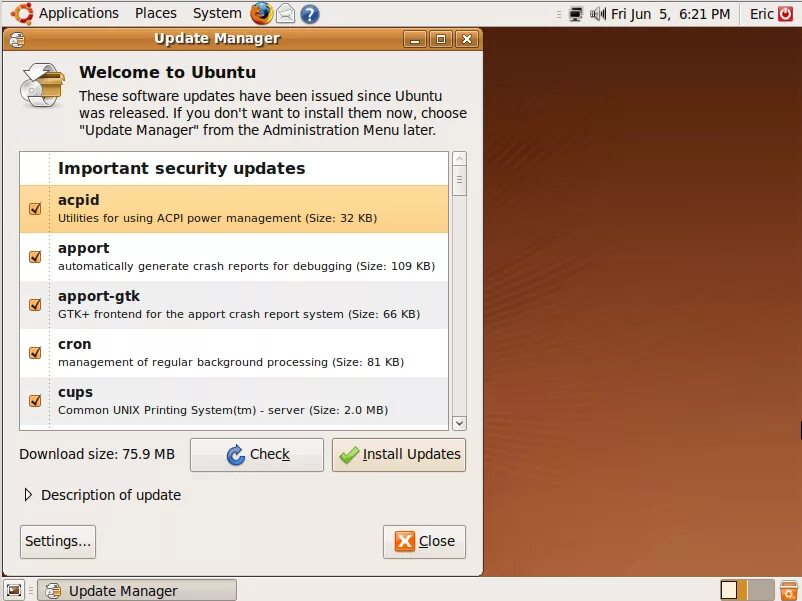
Task: Select the acpid package name
Action: 78,200
